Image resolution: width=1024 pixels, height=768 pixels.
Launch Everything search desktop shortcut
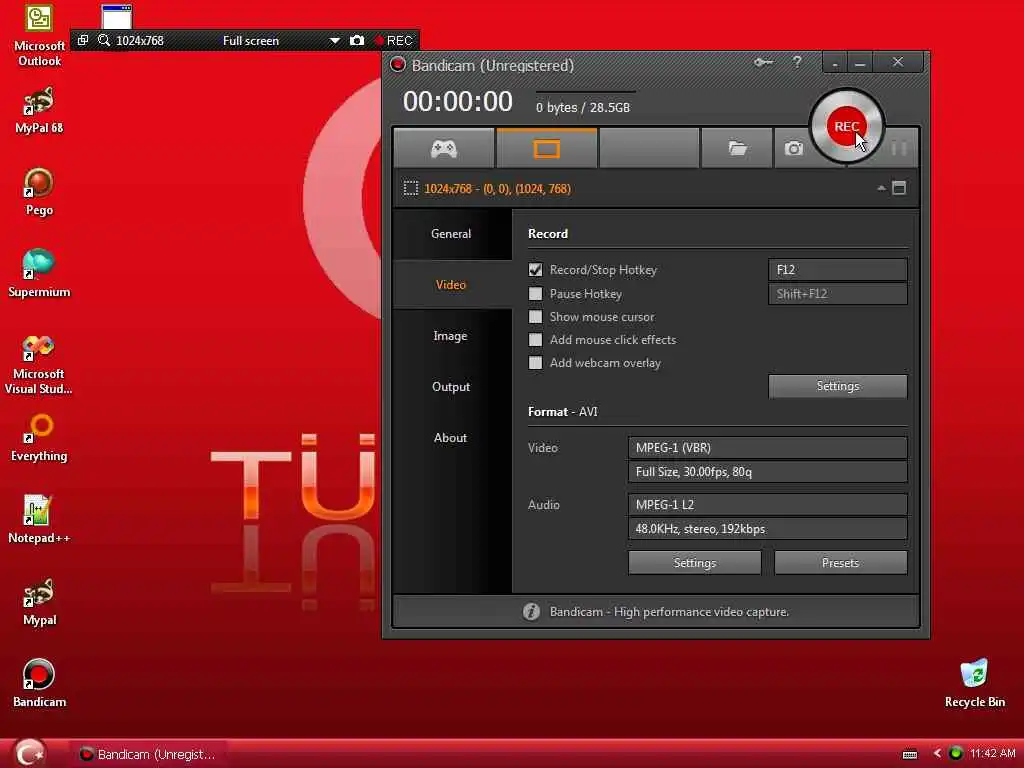pos(39,439)
